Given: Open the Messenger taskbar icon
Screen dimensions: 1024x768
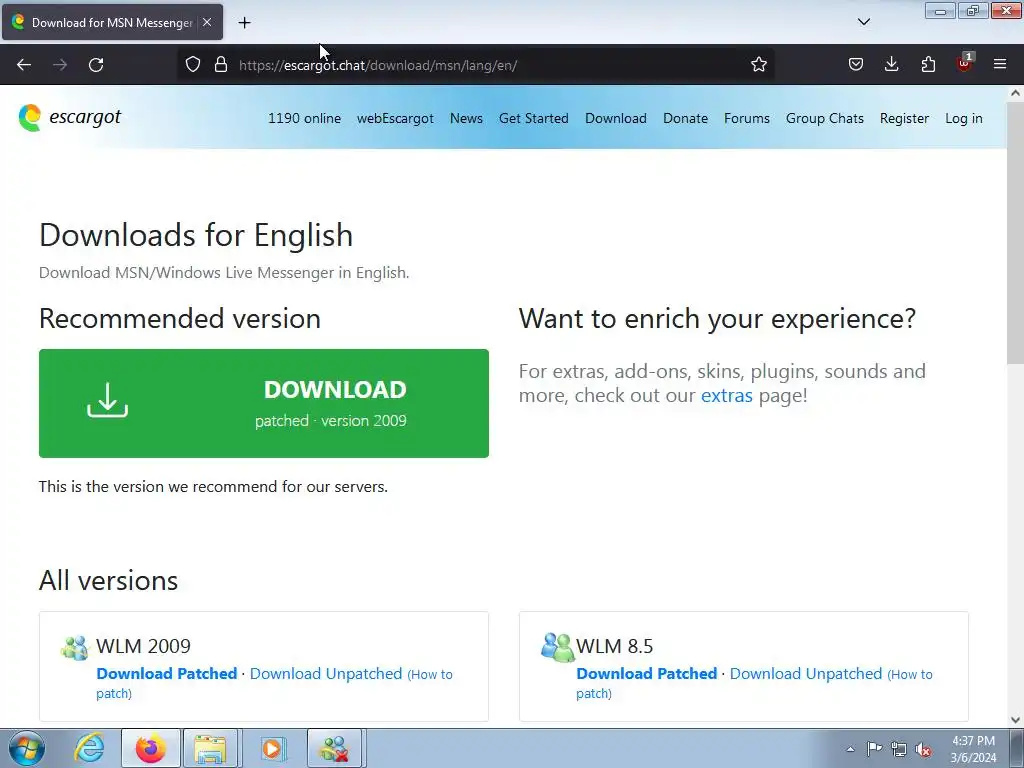Looking at the screenshot, I should [x=334, y=748].
